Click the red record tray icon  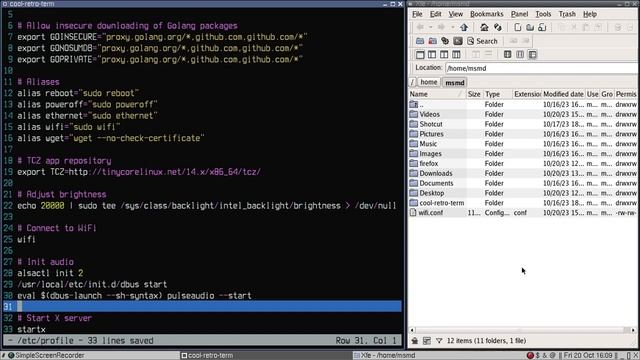530,355
